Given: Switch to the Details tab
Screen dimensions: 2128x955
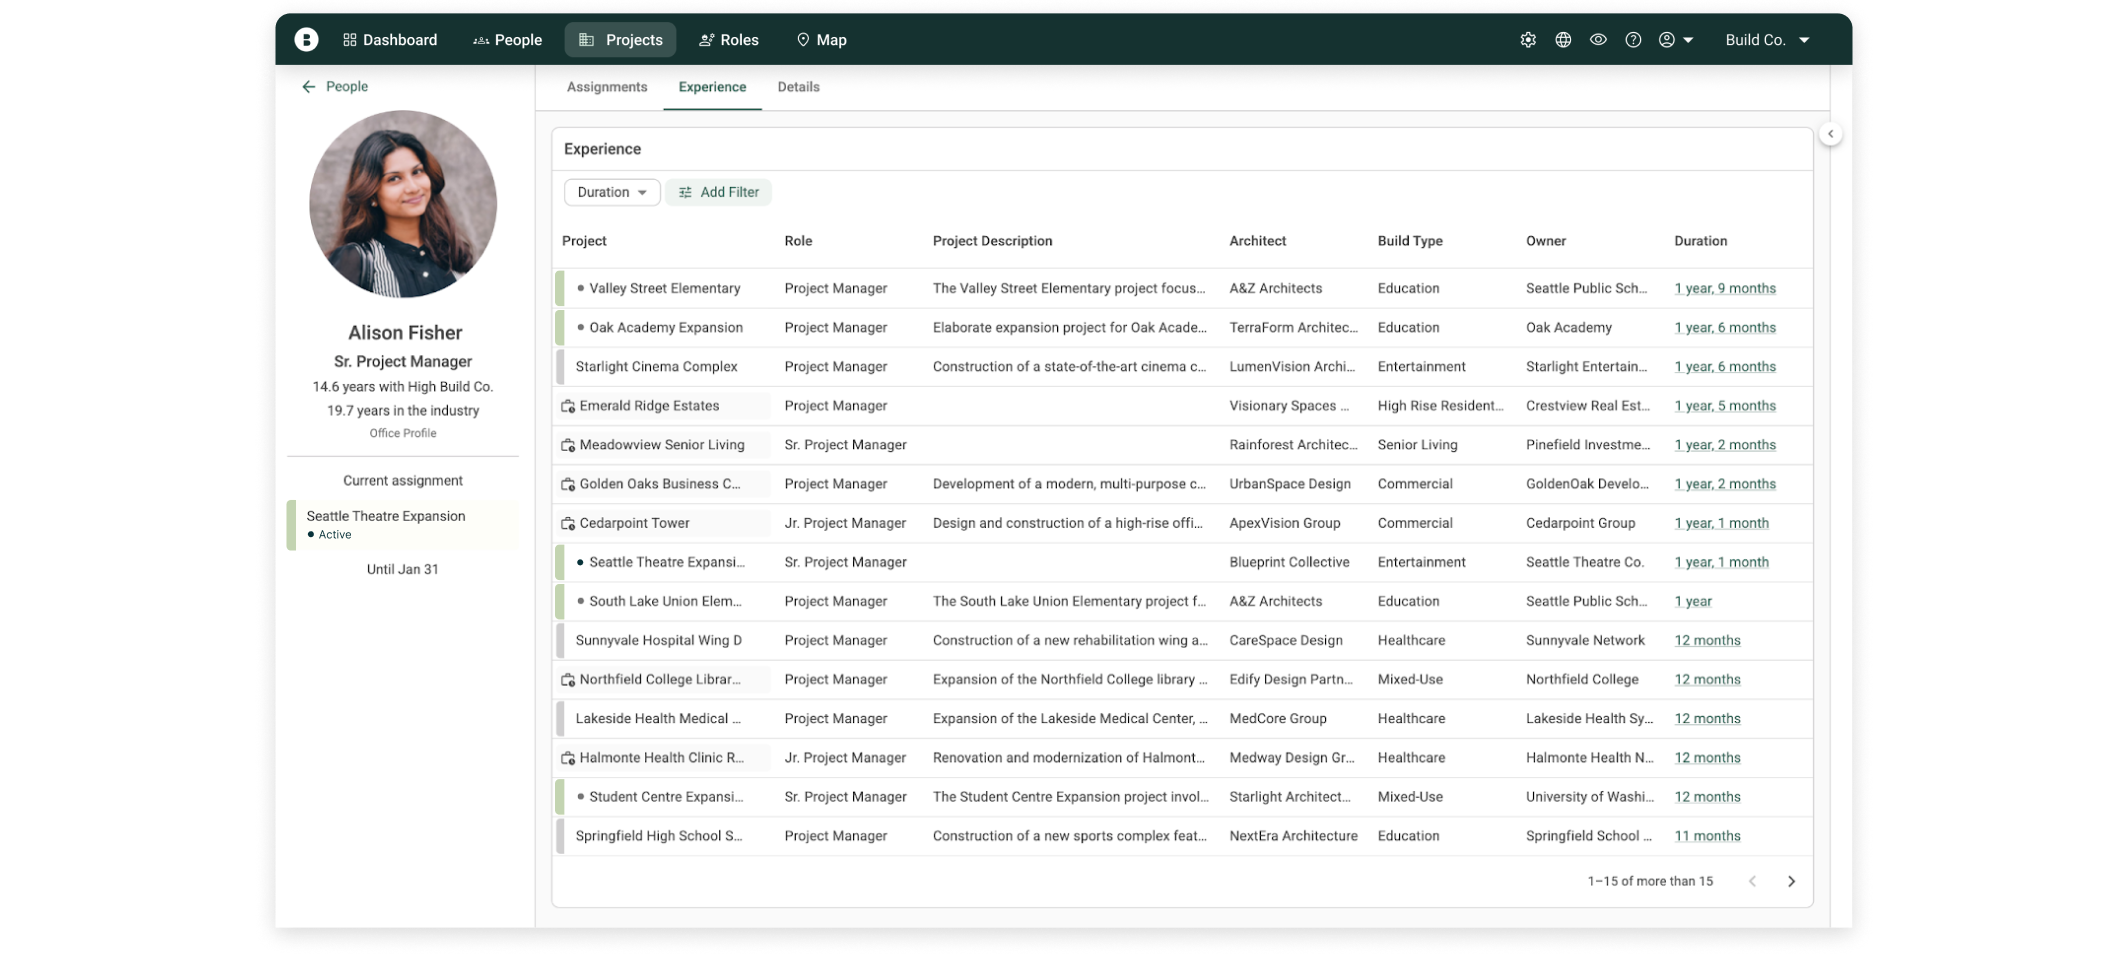Looking at the screenshot, I should coord(798,87).
